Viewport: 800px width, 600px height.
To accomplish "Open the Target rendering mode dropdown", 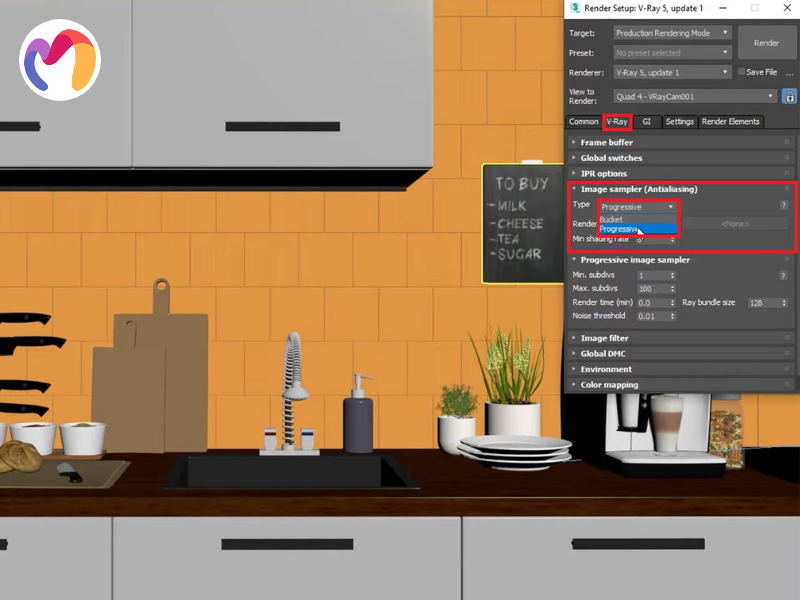I will [672, 33].
